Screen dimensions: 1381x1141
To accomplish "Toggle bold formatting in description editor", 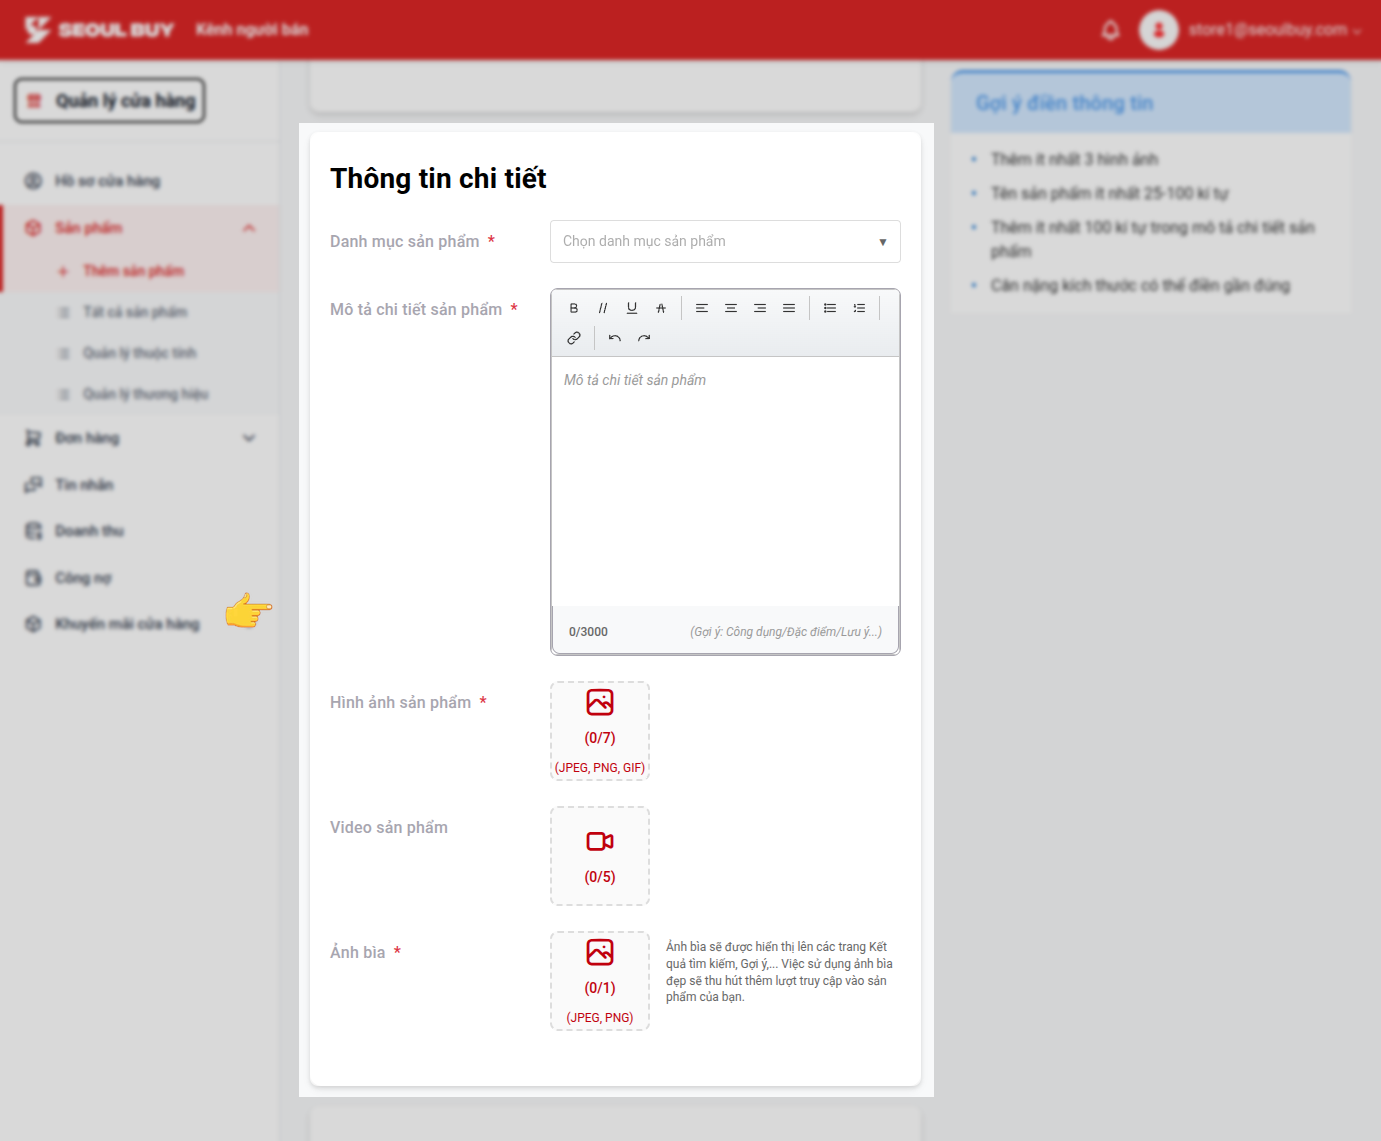I will point(574,308).
